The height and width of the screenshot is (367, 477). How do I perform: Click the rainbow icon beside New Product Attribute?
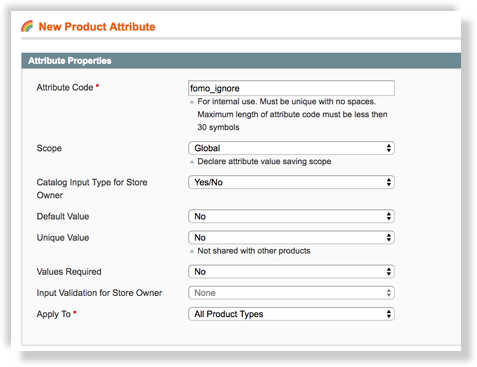tap(27, 26)
